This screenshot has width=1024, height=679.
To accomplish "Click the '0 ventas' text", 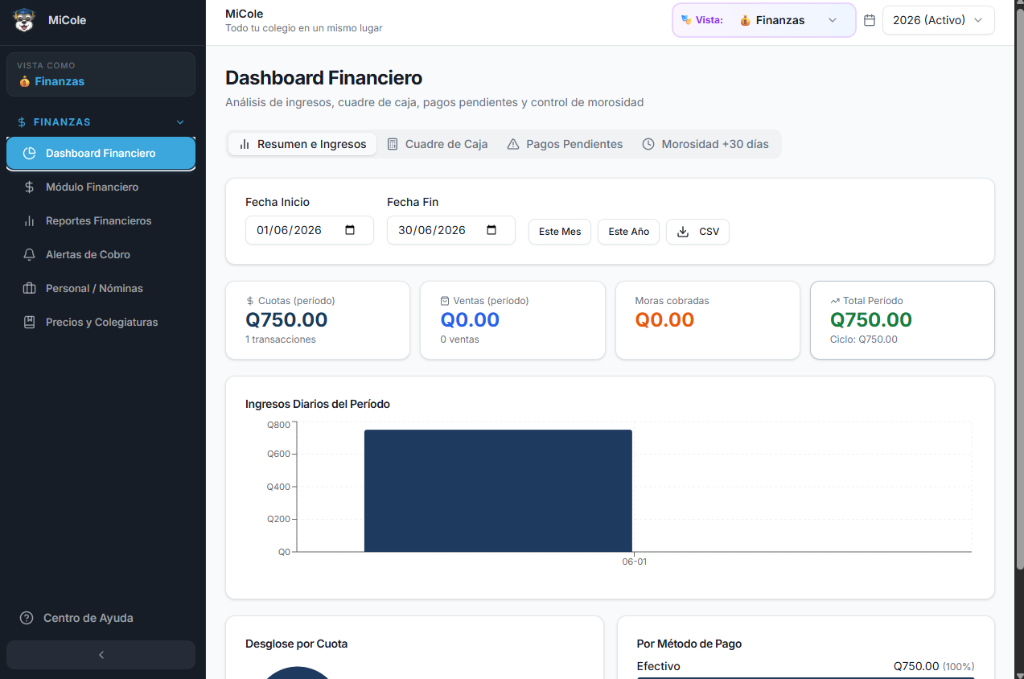I will tap(460, 340).
